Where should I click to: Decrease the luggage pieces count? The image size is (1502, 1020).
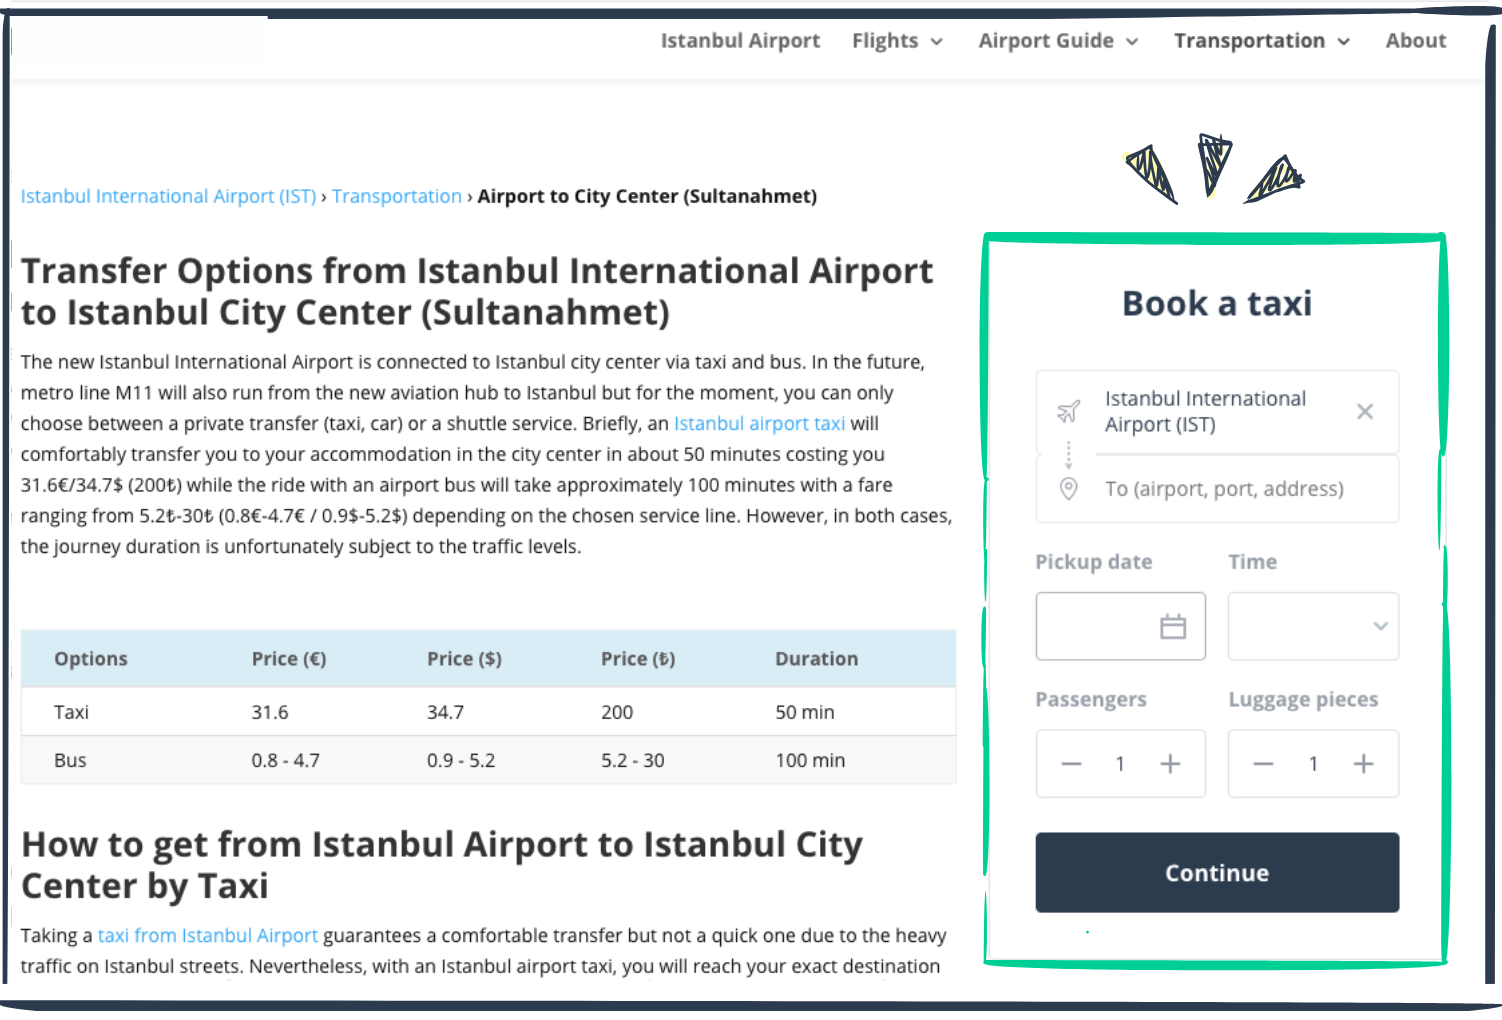click(1263, 764)
